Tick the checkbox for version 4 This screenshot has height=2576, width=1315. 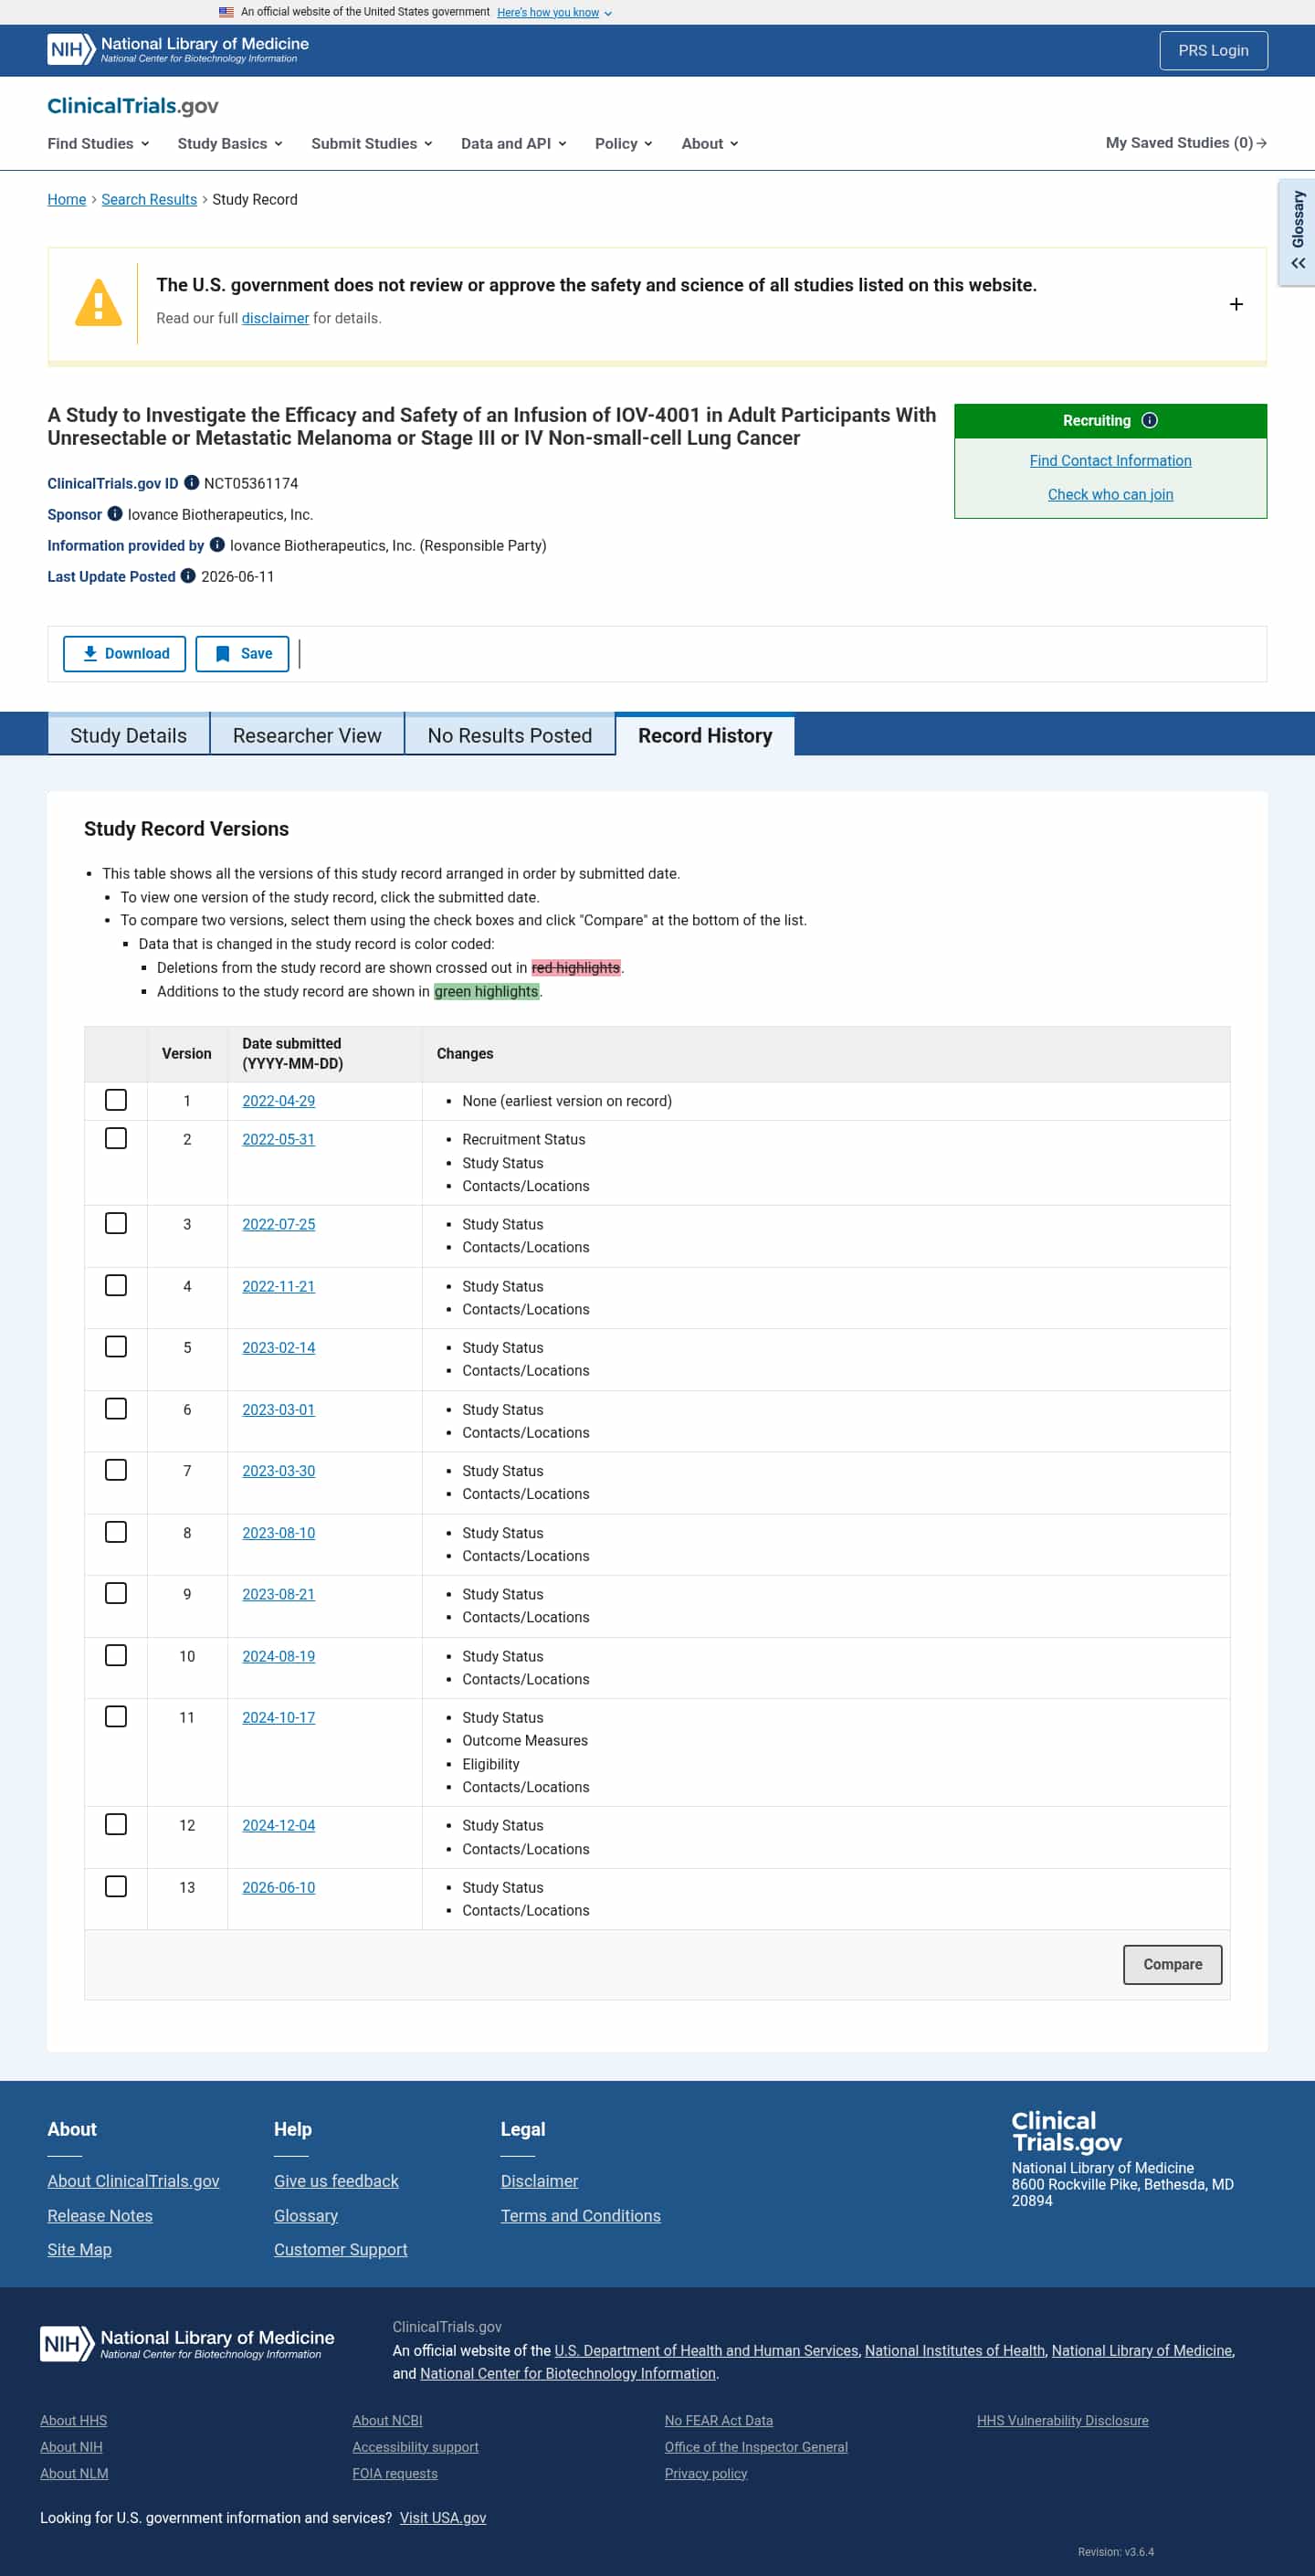click(x=116, y=1285)
